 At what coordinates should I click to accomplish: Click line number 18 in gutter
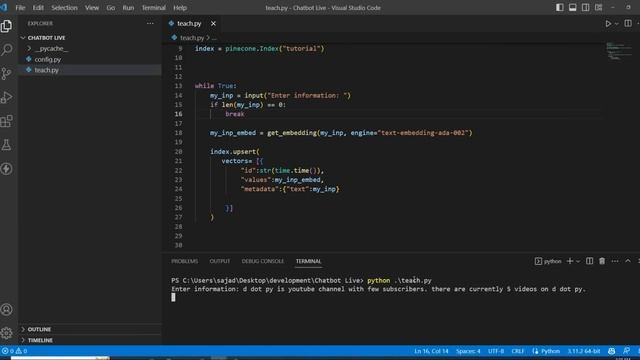(x=178, y=133)
